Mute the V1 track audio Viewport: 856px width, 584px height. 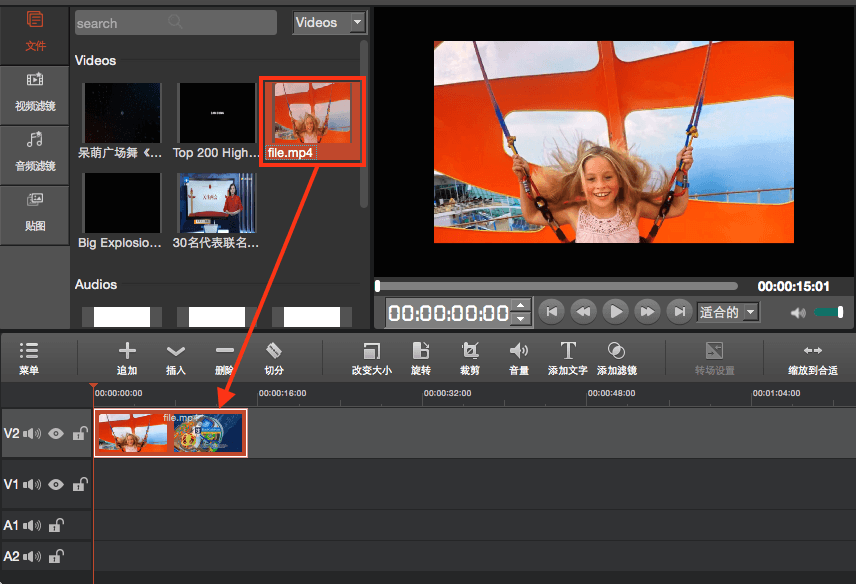point(32,485)
